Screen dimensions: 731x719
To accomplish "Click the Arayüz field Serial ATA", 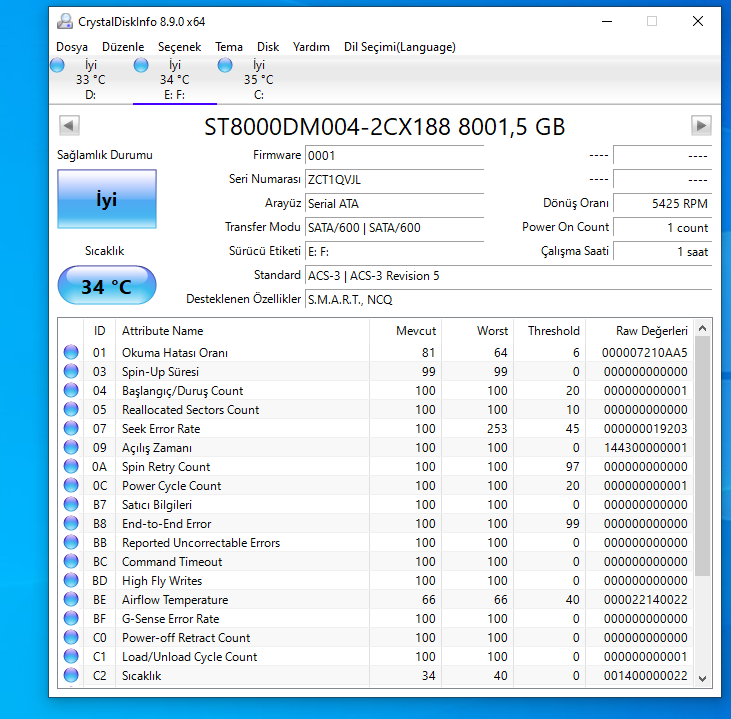I will pos(394,204).
